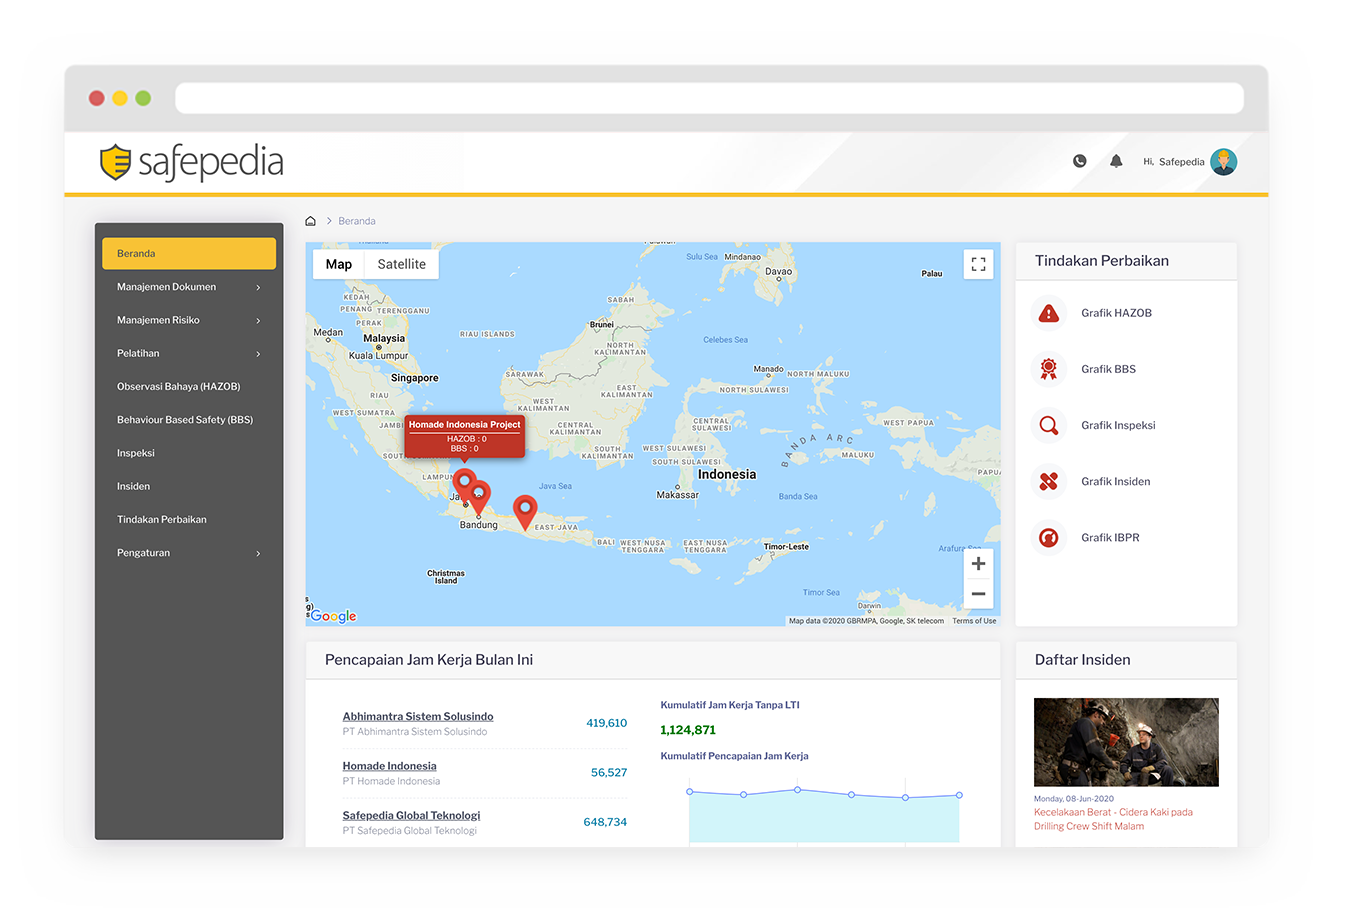The height and width of the screenshot is (922, 1349).
Task: Open the mining incident photo thumbnail
Action: pyautogui.click(x=1126, y=742)
